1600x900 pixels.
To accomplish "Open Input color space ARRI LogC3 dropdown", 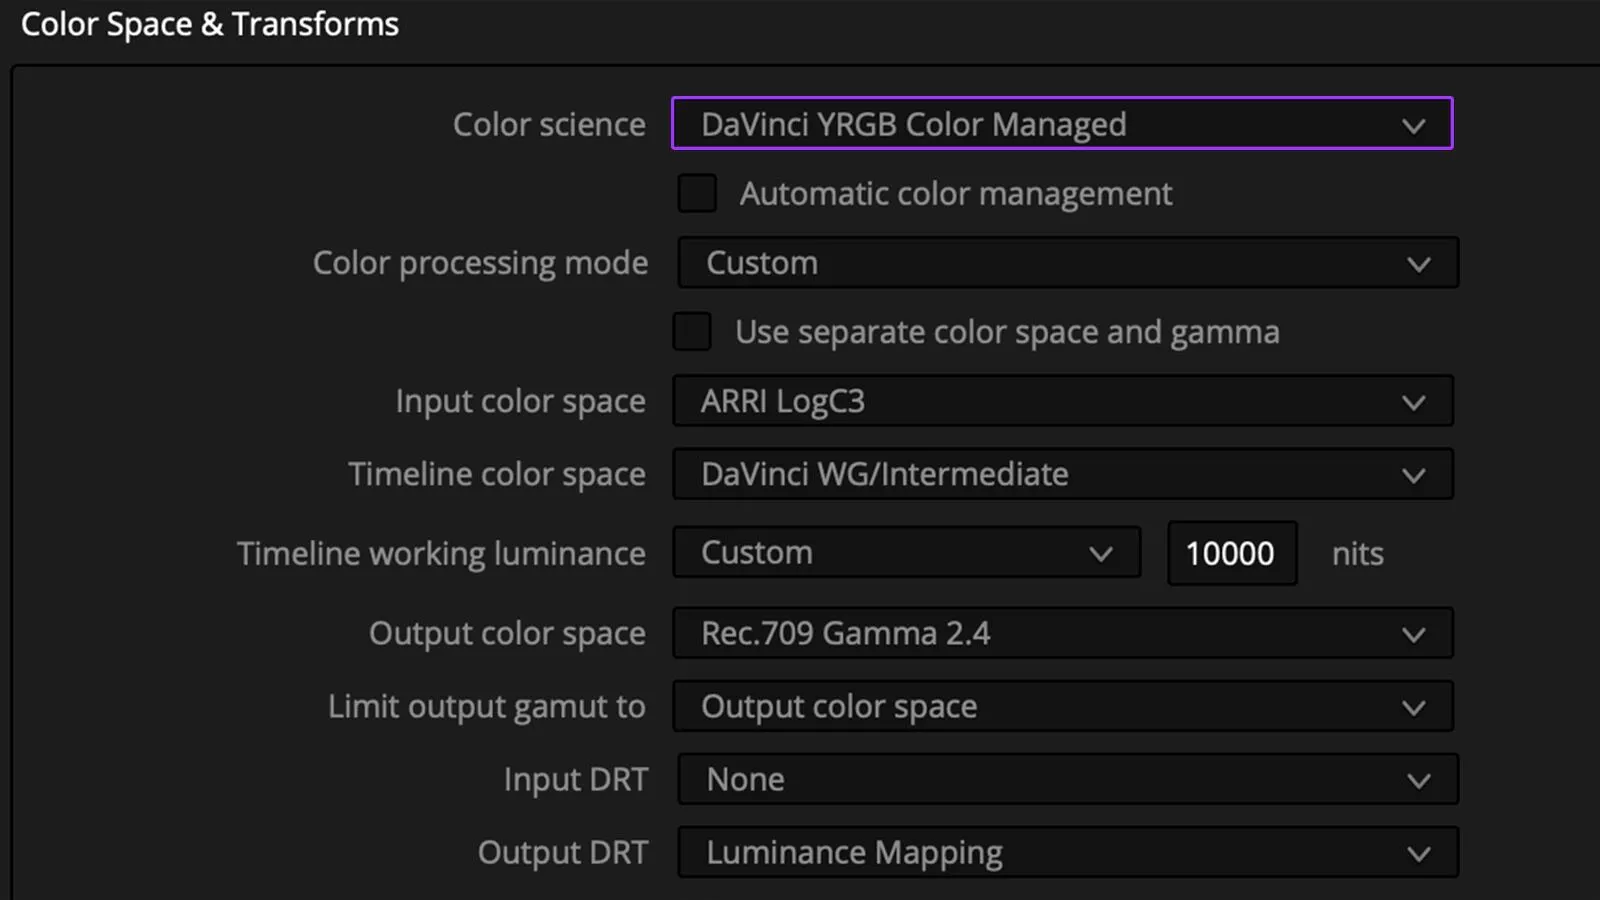I will 1062,401.
